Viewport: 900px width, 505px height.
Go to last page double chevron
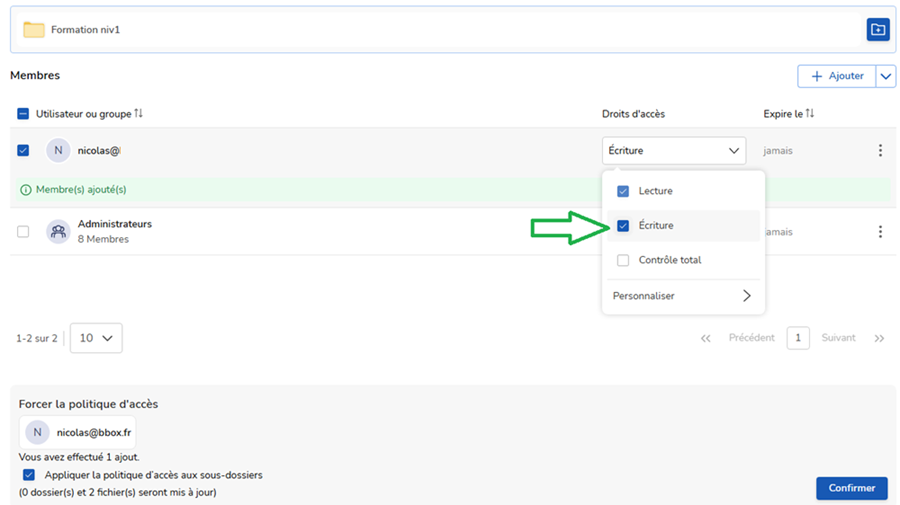[879, 338]
